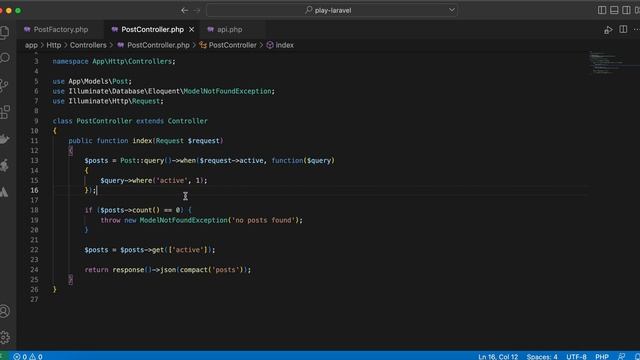Click 'namespace' keyword on line 3
640x360 pixels.
[70, 61]
